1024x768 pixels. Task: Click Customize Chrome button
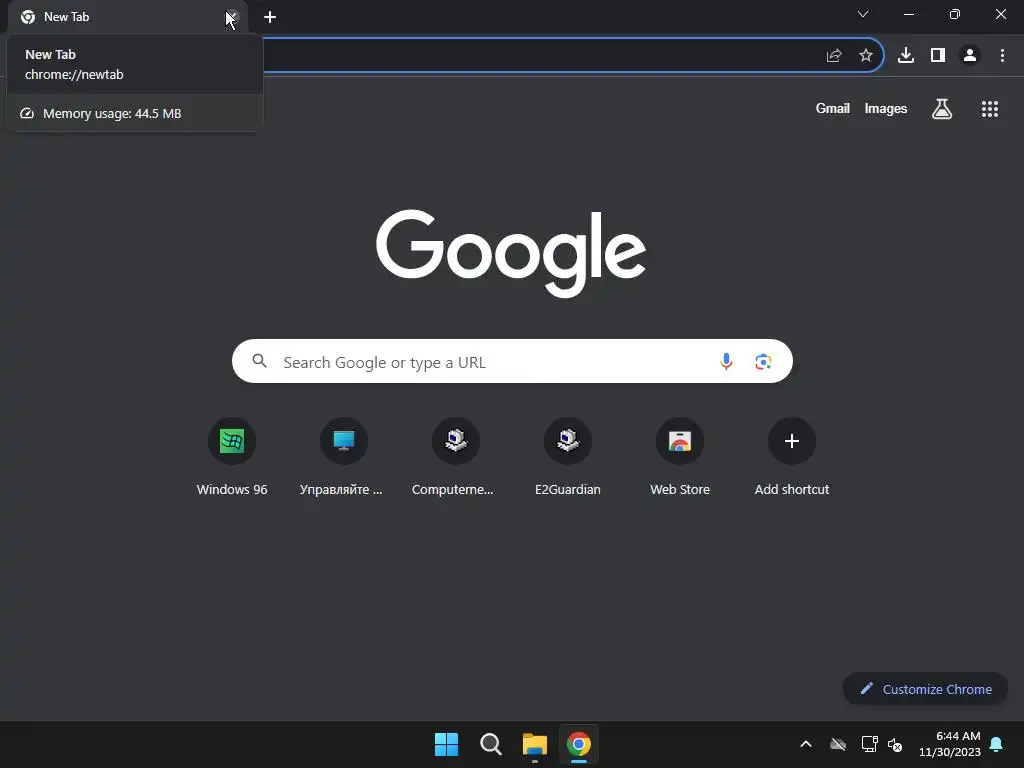[925, 689]
